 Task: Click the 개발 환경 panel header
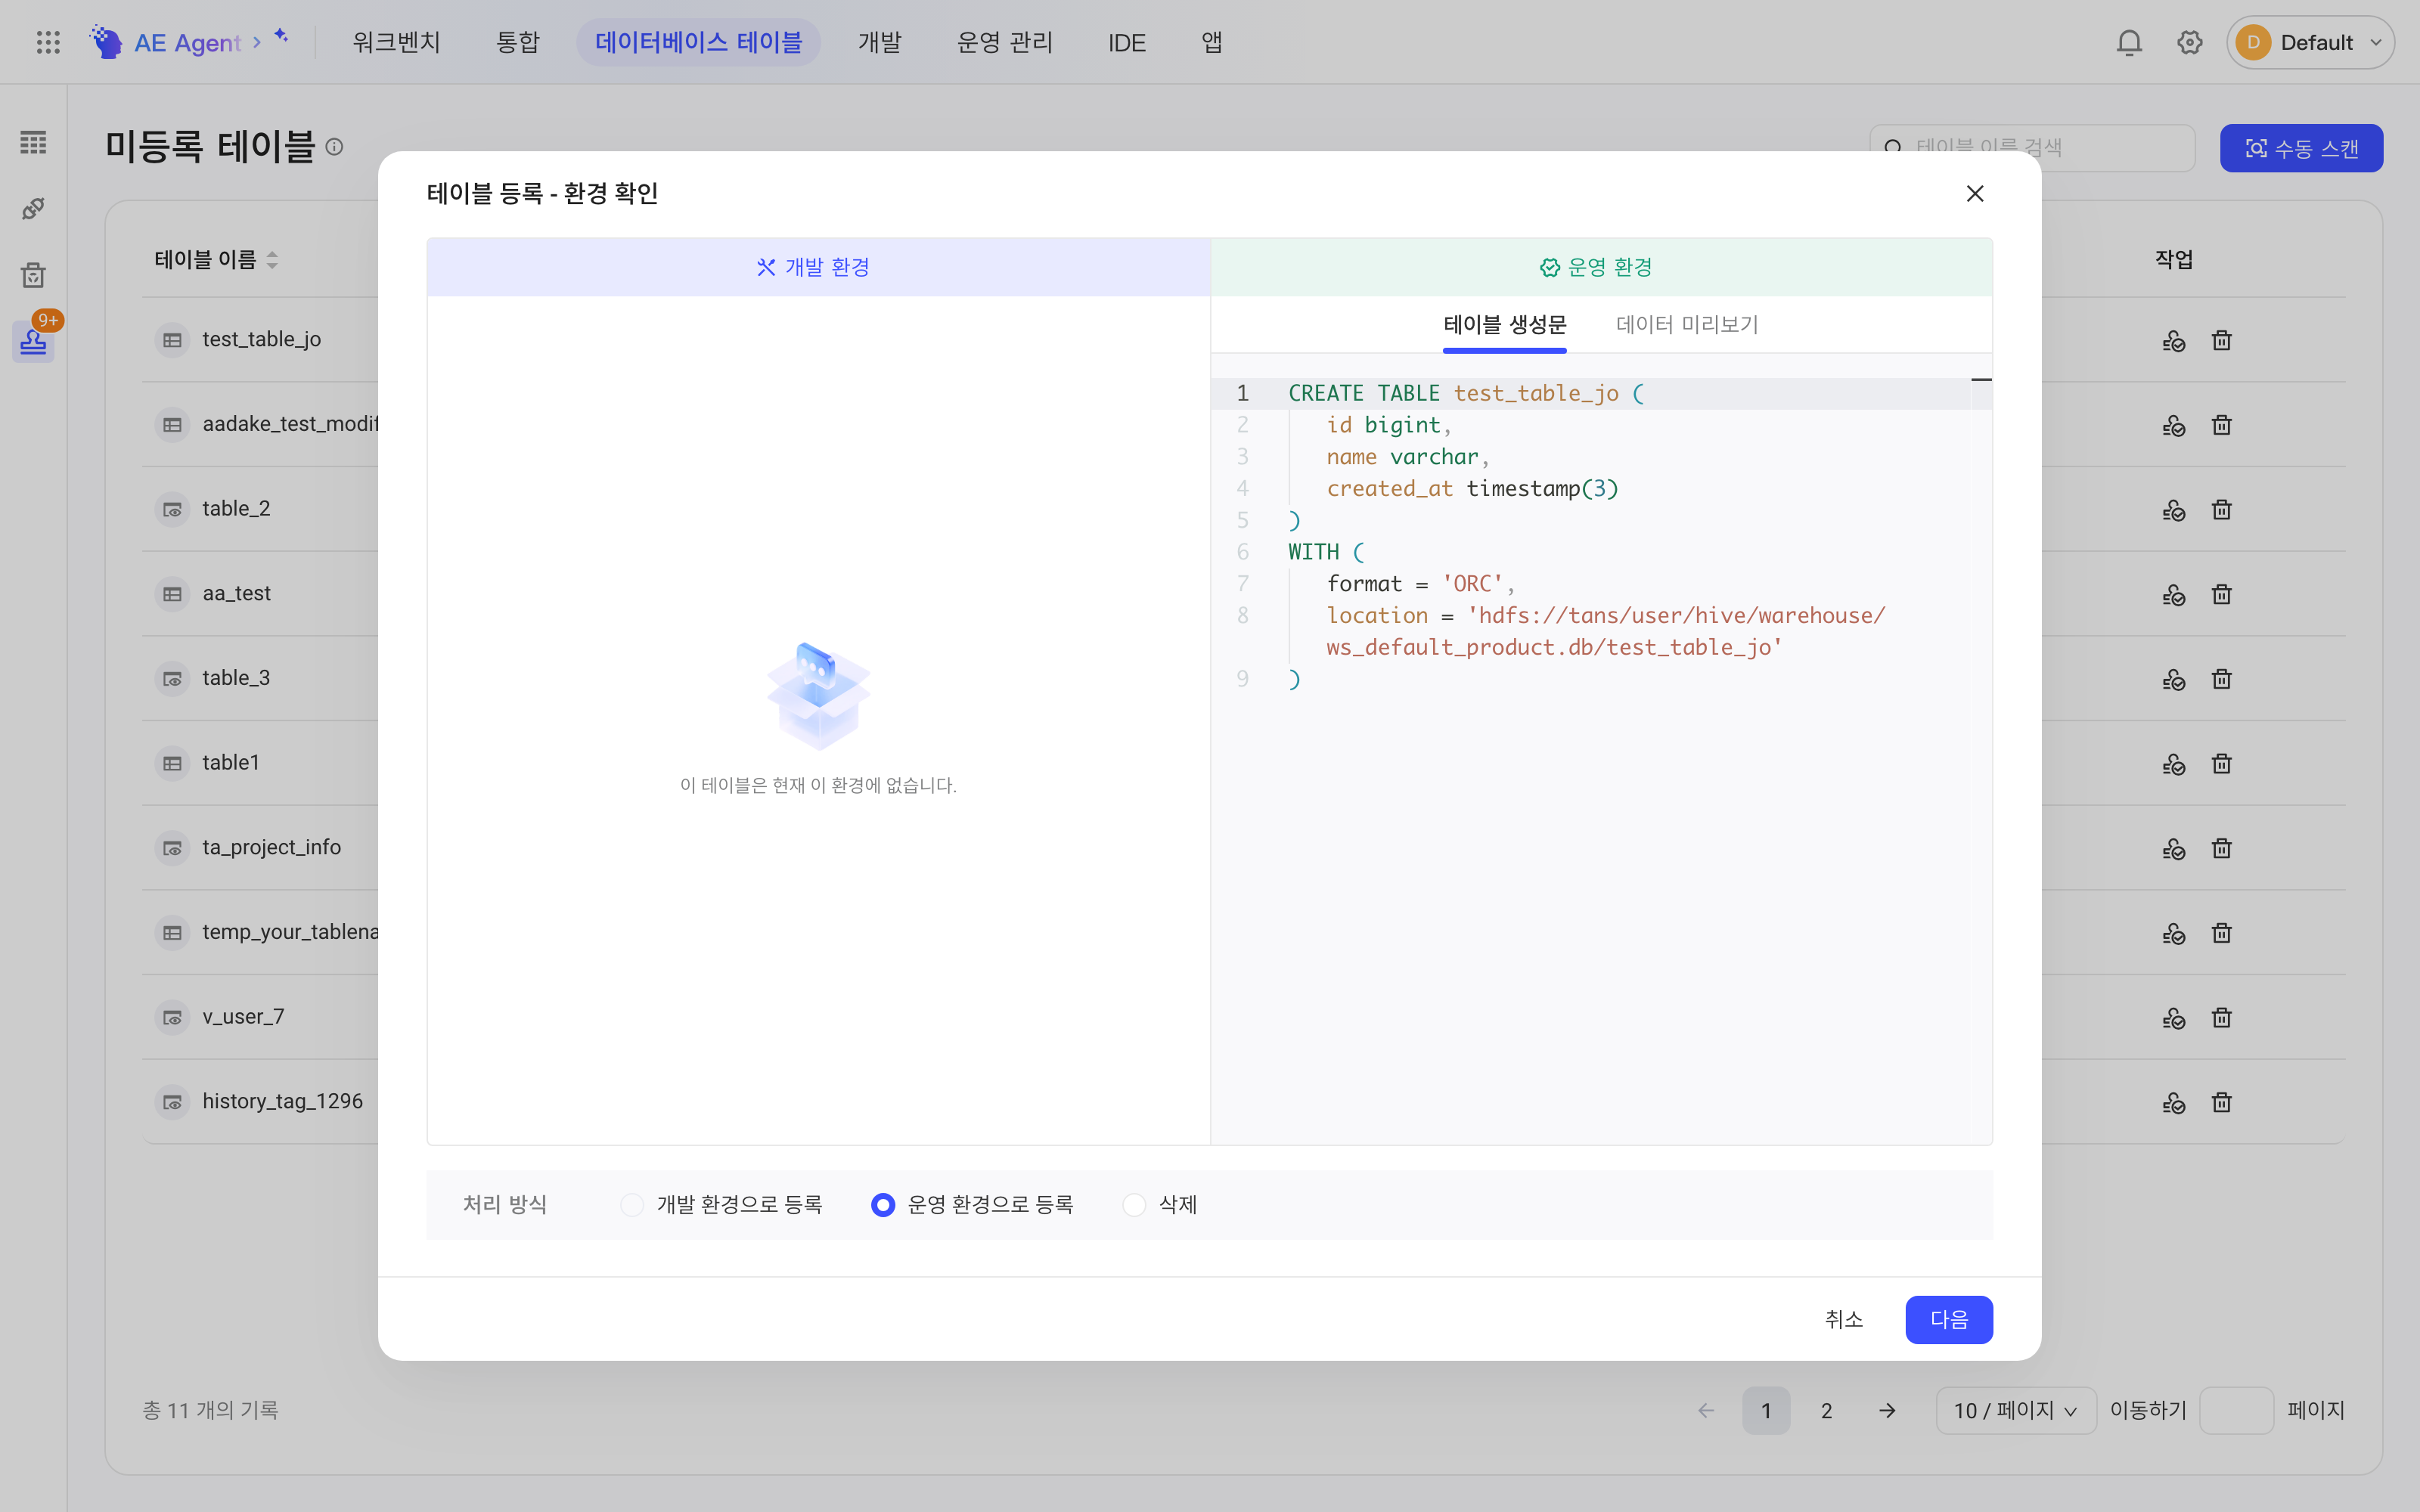[818, 267]
